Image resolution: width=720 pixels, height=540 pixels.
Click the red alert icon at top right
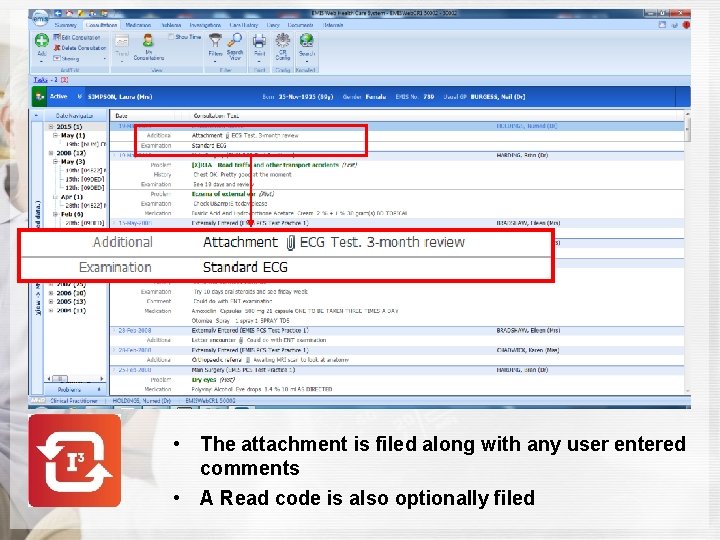point(686,25)
